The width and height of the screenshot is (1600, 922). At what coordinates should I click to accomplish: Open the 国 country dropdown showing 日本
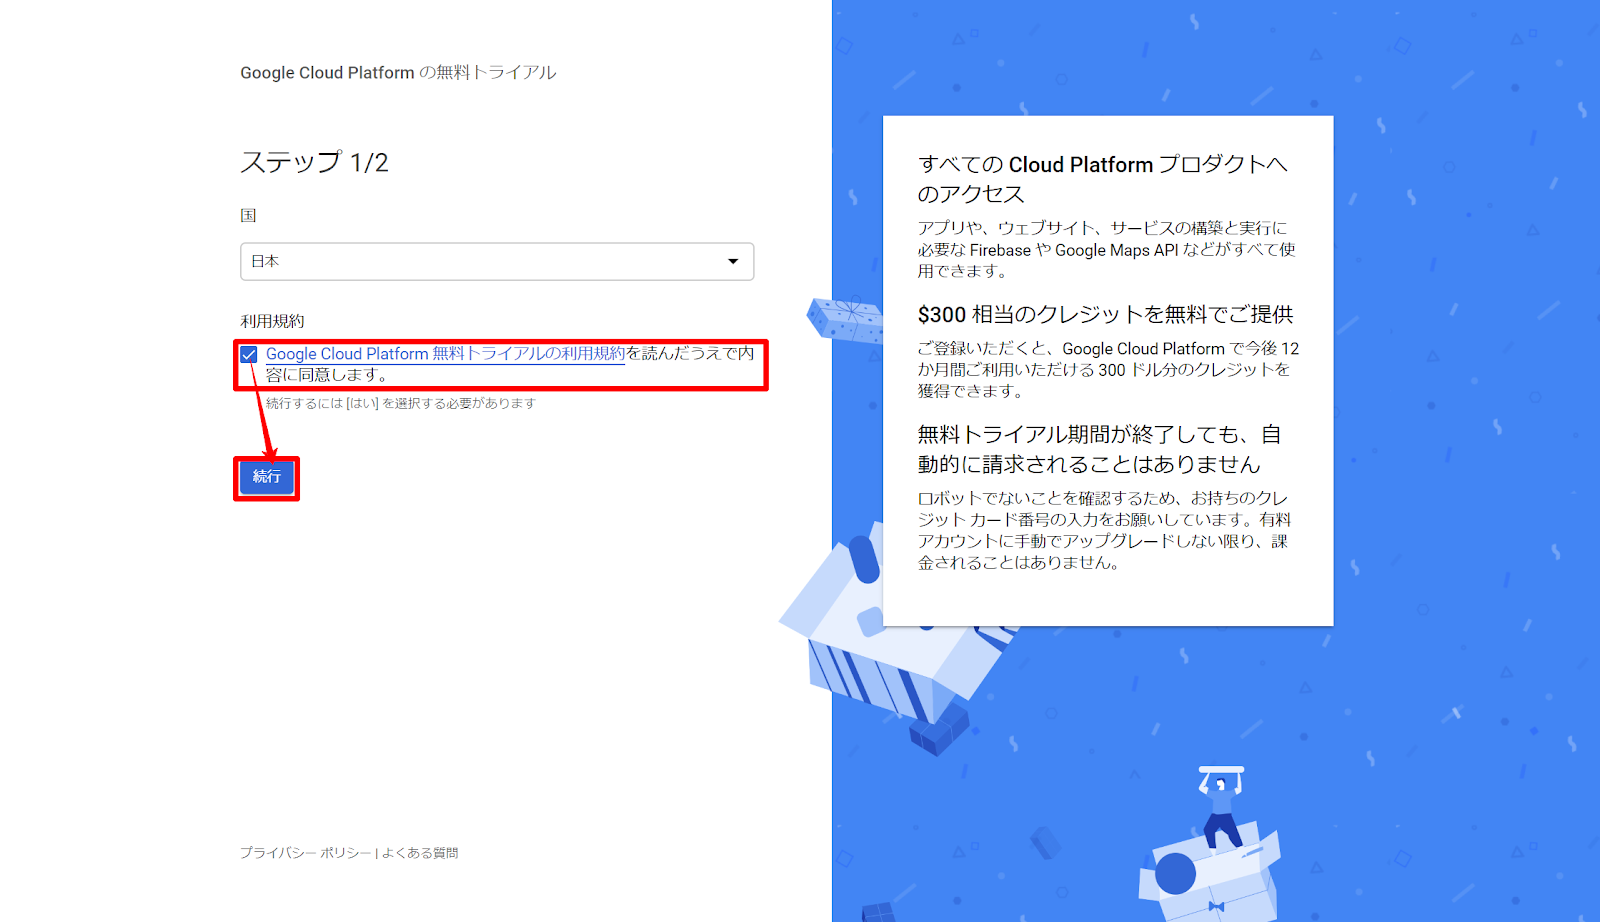tap(497, 261)
